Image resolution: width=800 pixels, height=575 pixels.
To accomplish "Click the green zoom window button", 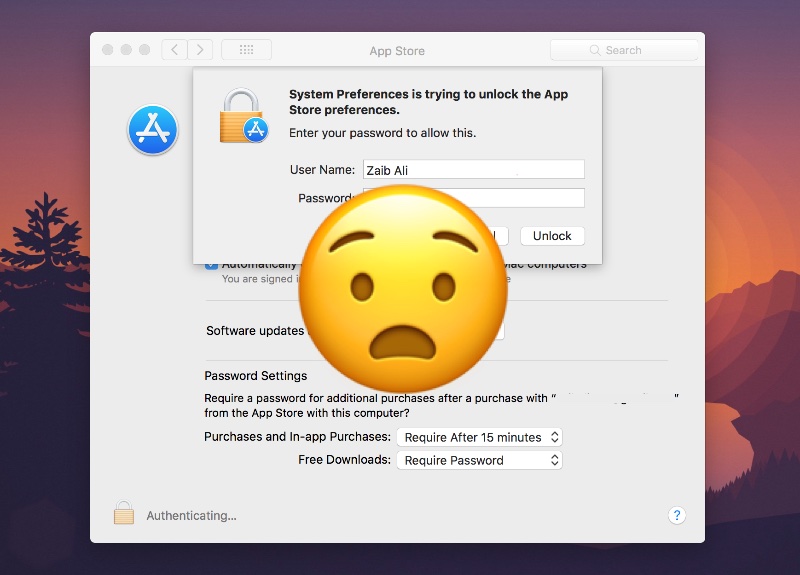I will click(144, 49).
